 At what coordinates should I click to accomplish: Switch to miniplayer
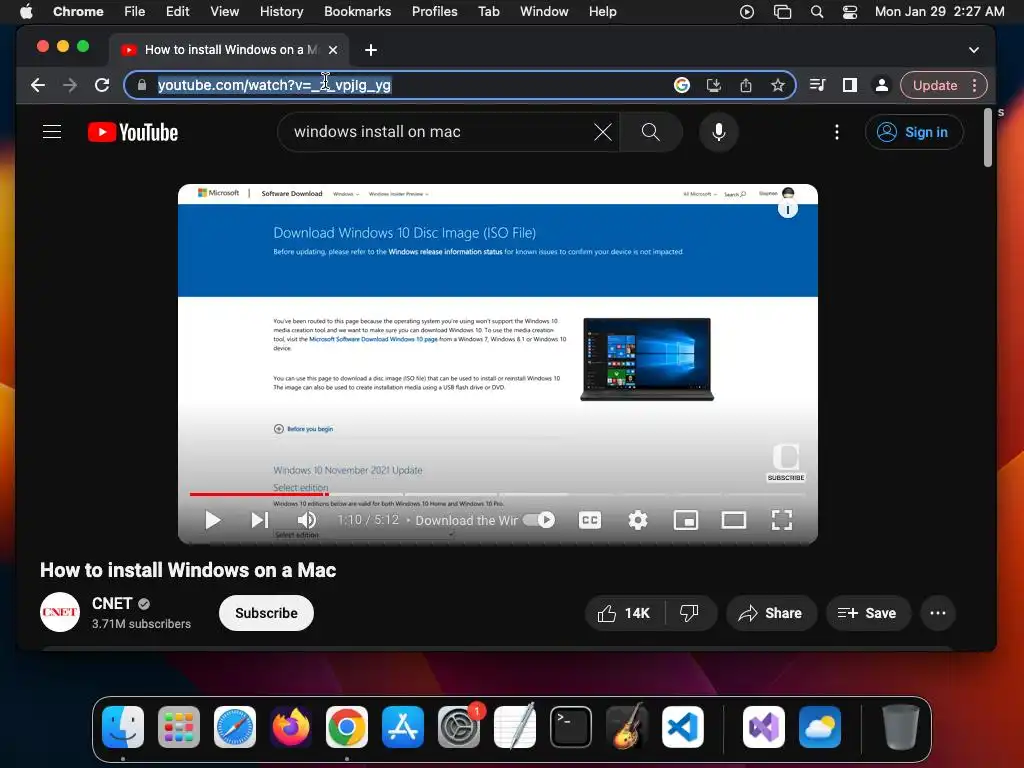point(686,520)
